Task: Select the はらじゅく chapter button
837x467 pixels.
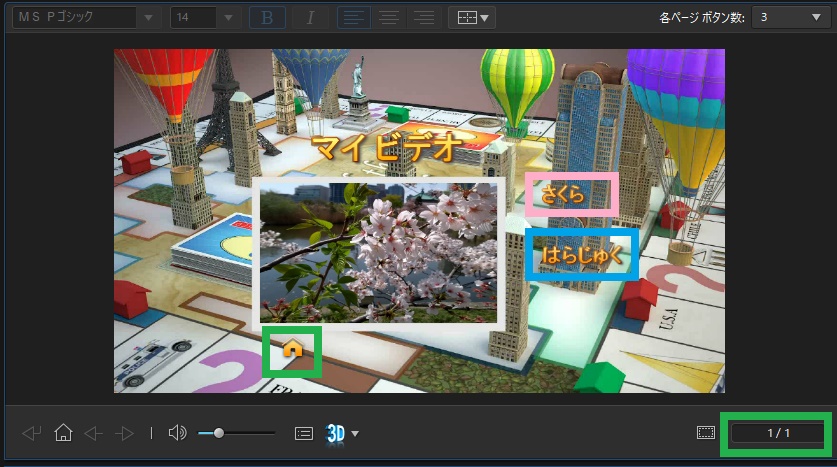Action: coord(583,255)
